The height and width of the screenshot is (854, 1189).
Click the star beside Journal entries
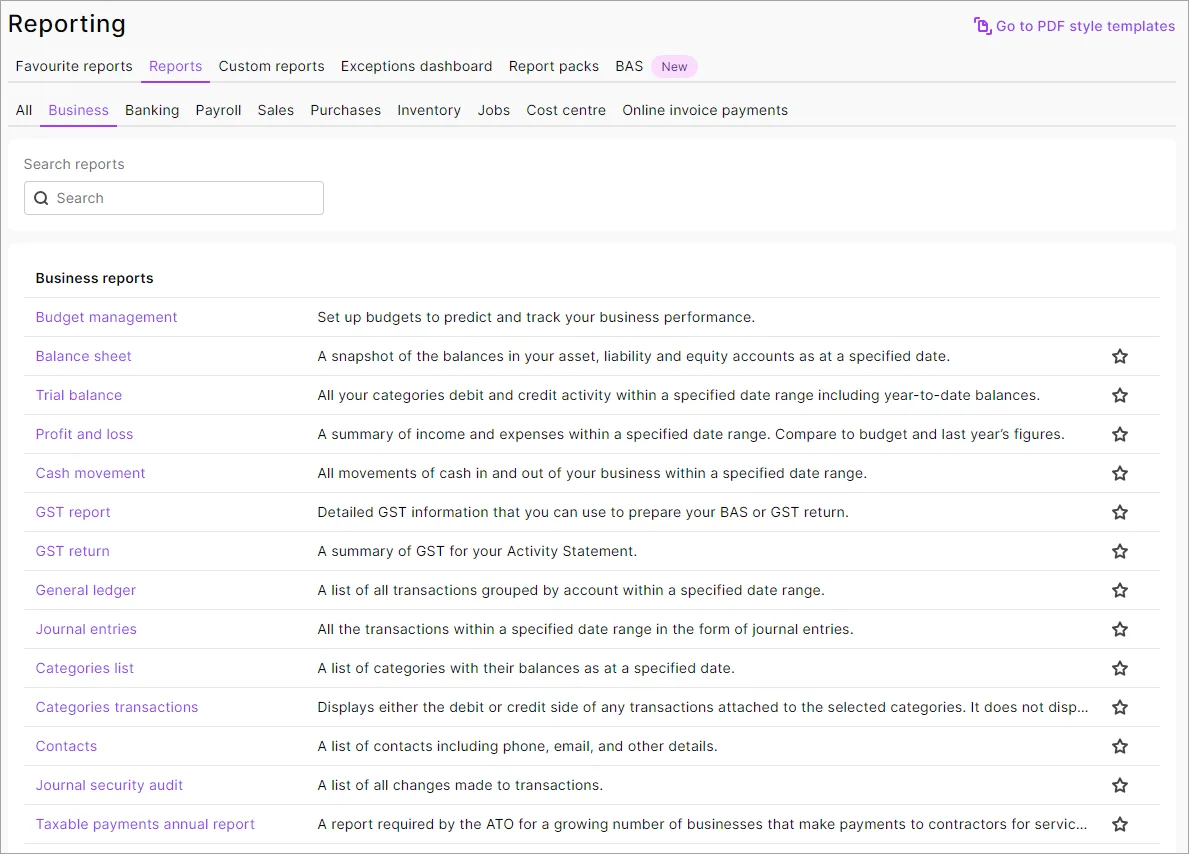point(1119,629)
